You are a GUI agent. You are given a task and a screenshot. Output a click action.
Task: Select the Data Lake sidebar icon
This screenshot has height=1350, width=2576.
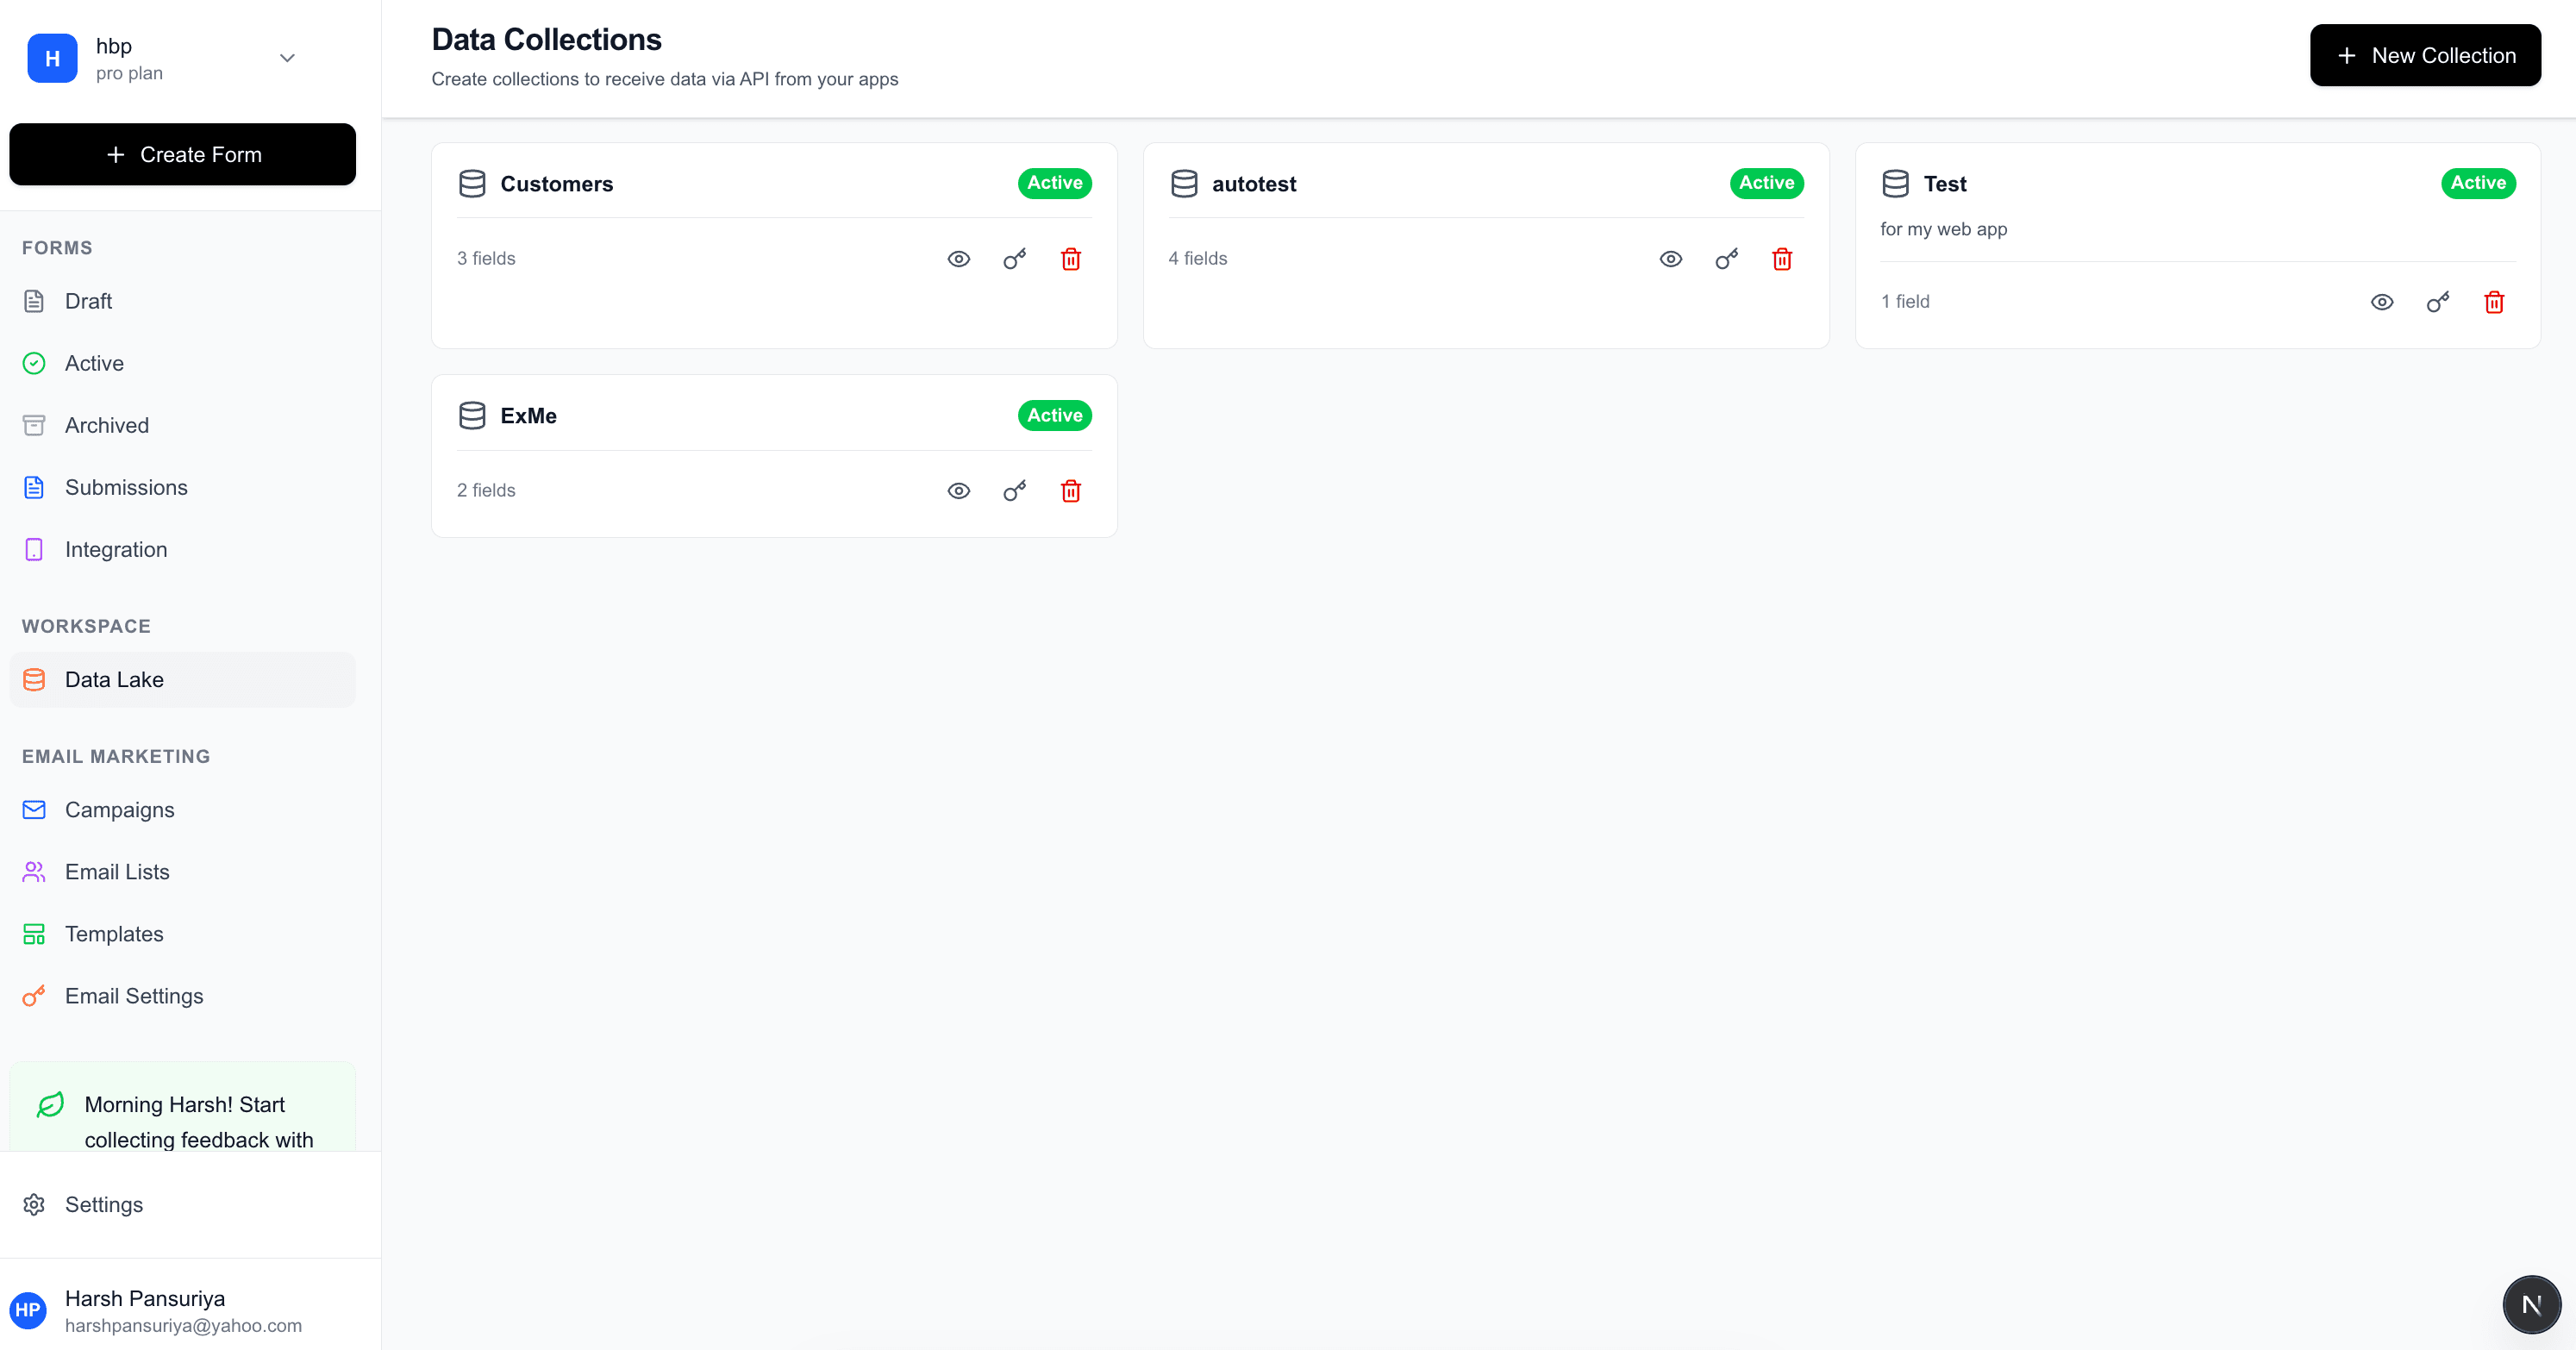(33, 679)
